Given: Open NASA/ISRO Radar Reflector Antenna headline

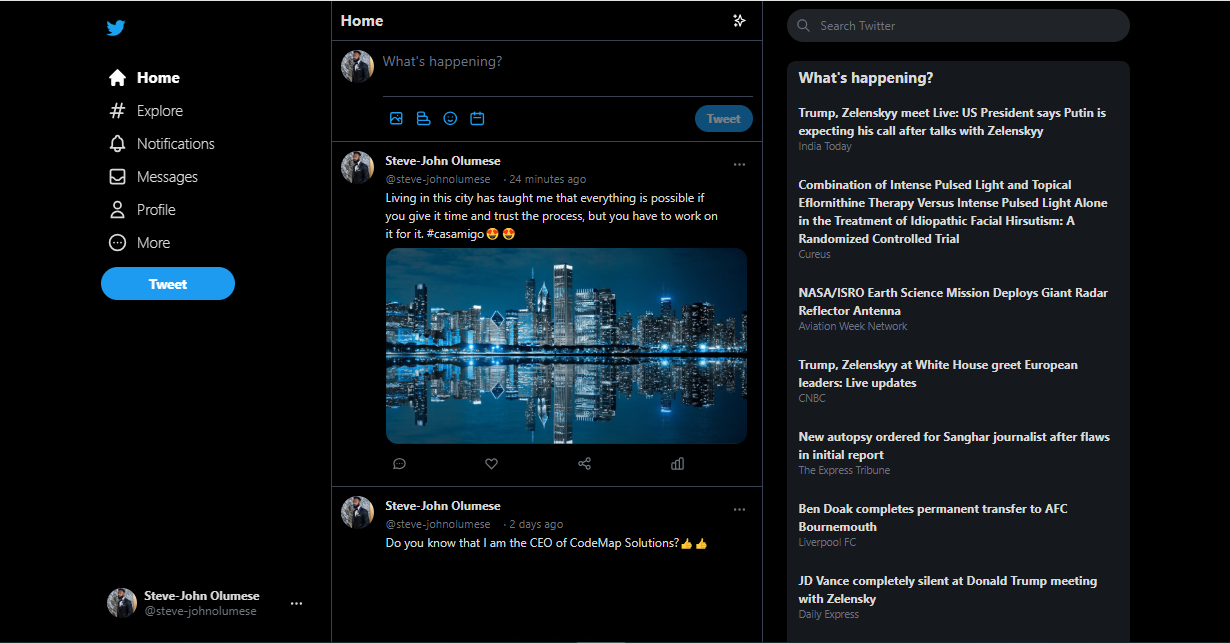Looking at the screenshot, I should click(953, 302).
